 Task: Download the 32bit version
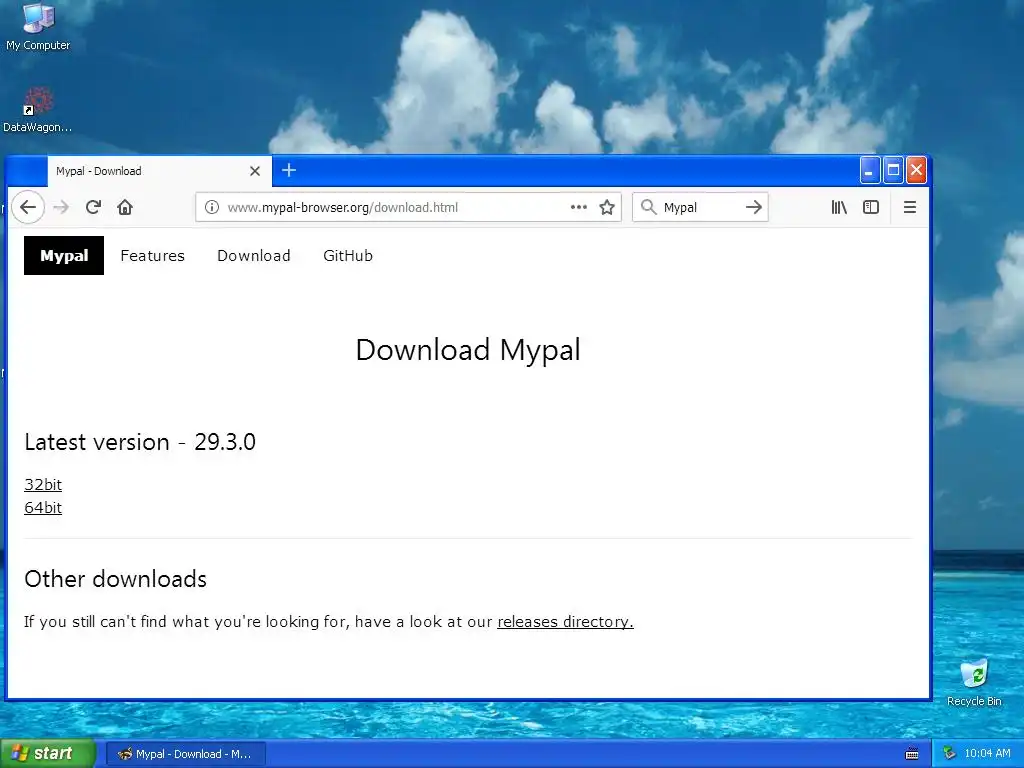click(x=43, y=485)
